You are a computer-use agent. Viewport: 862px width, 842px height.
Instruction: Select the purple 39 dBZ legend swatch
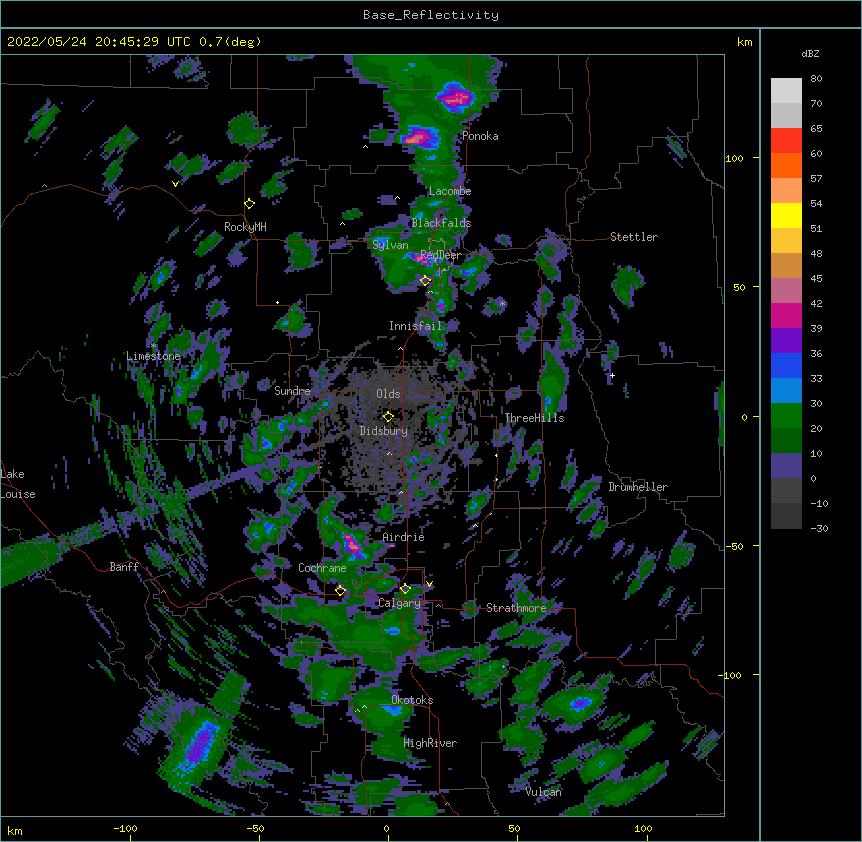pos(786,341)
